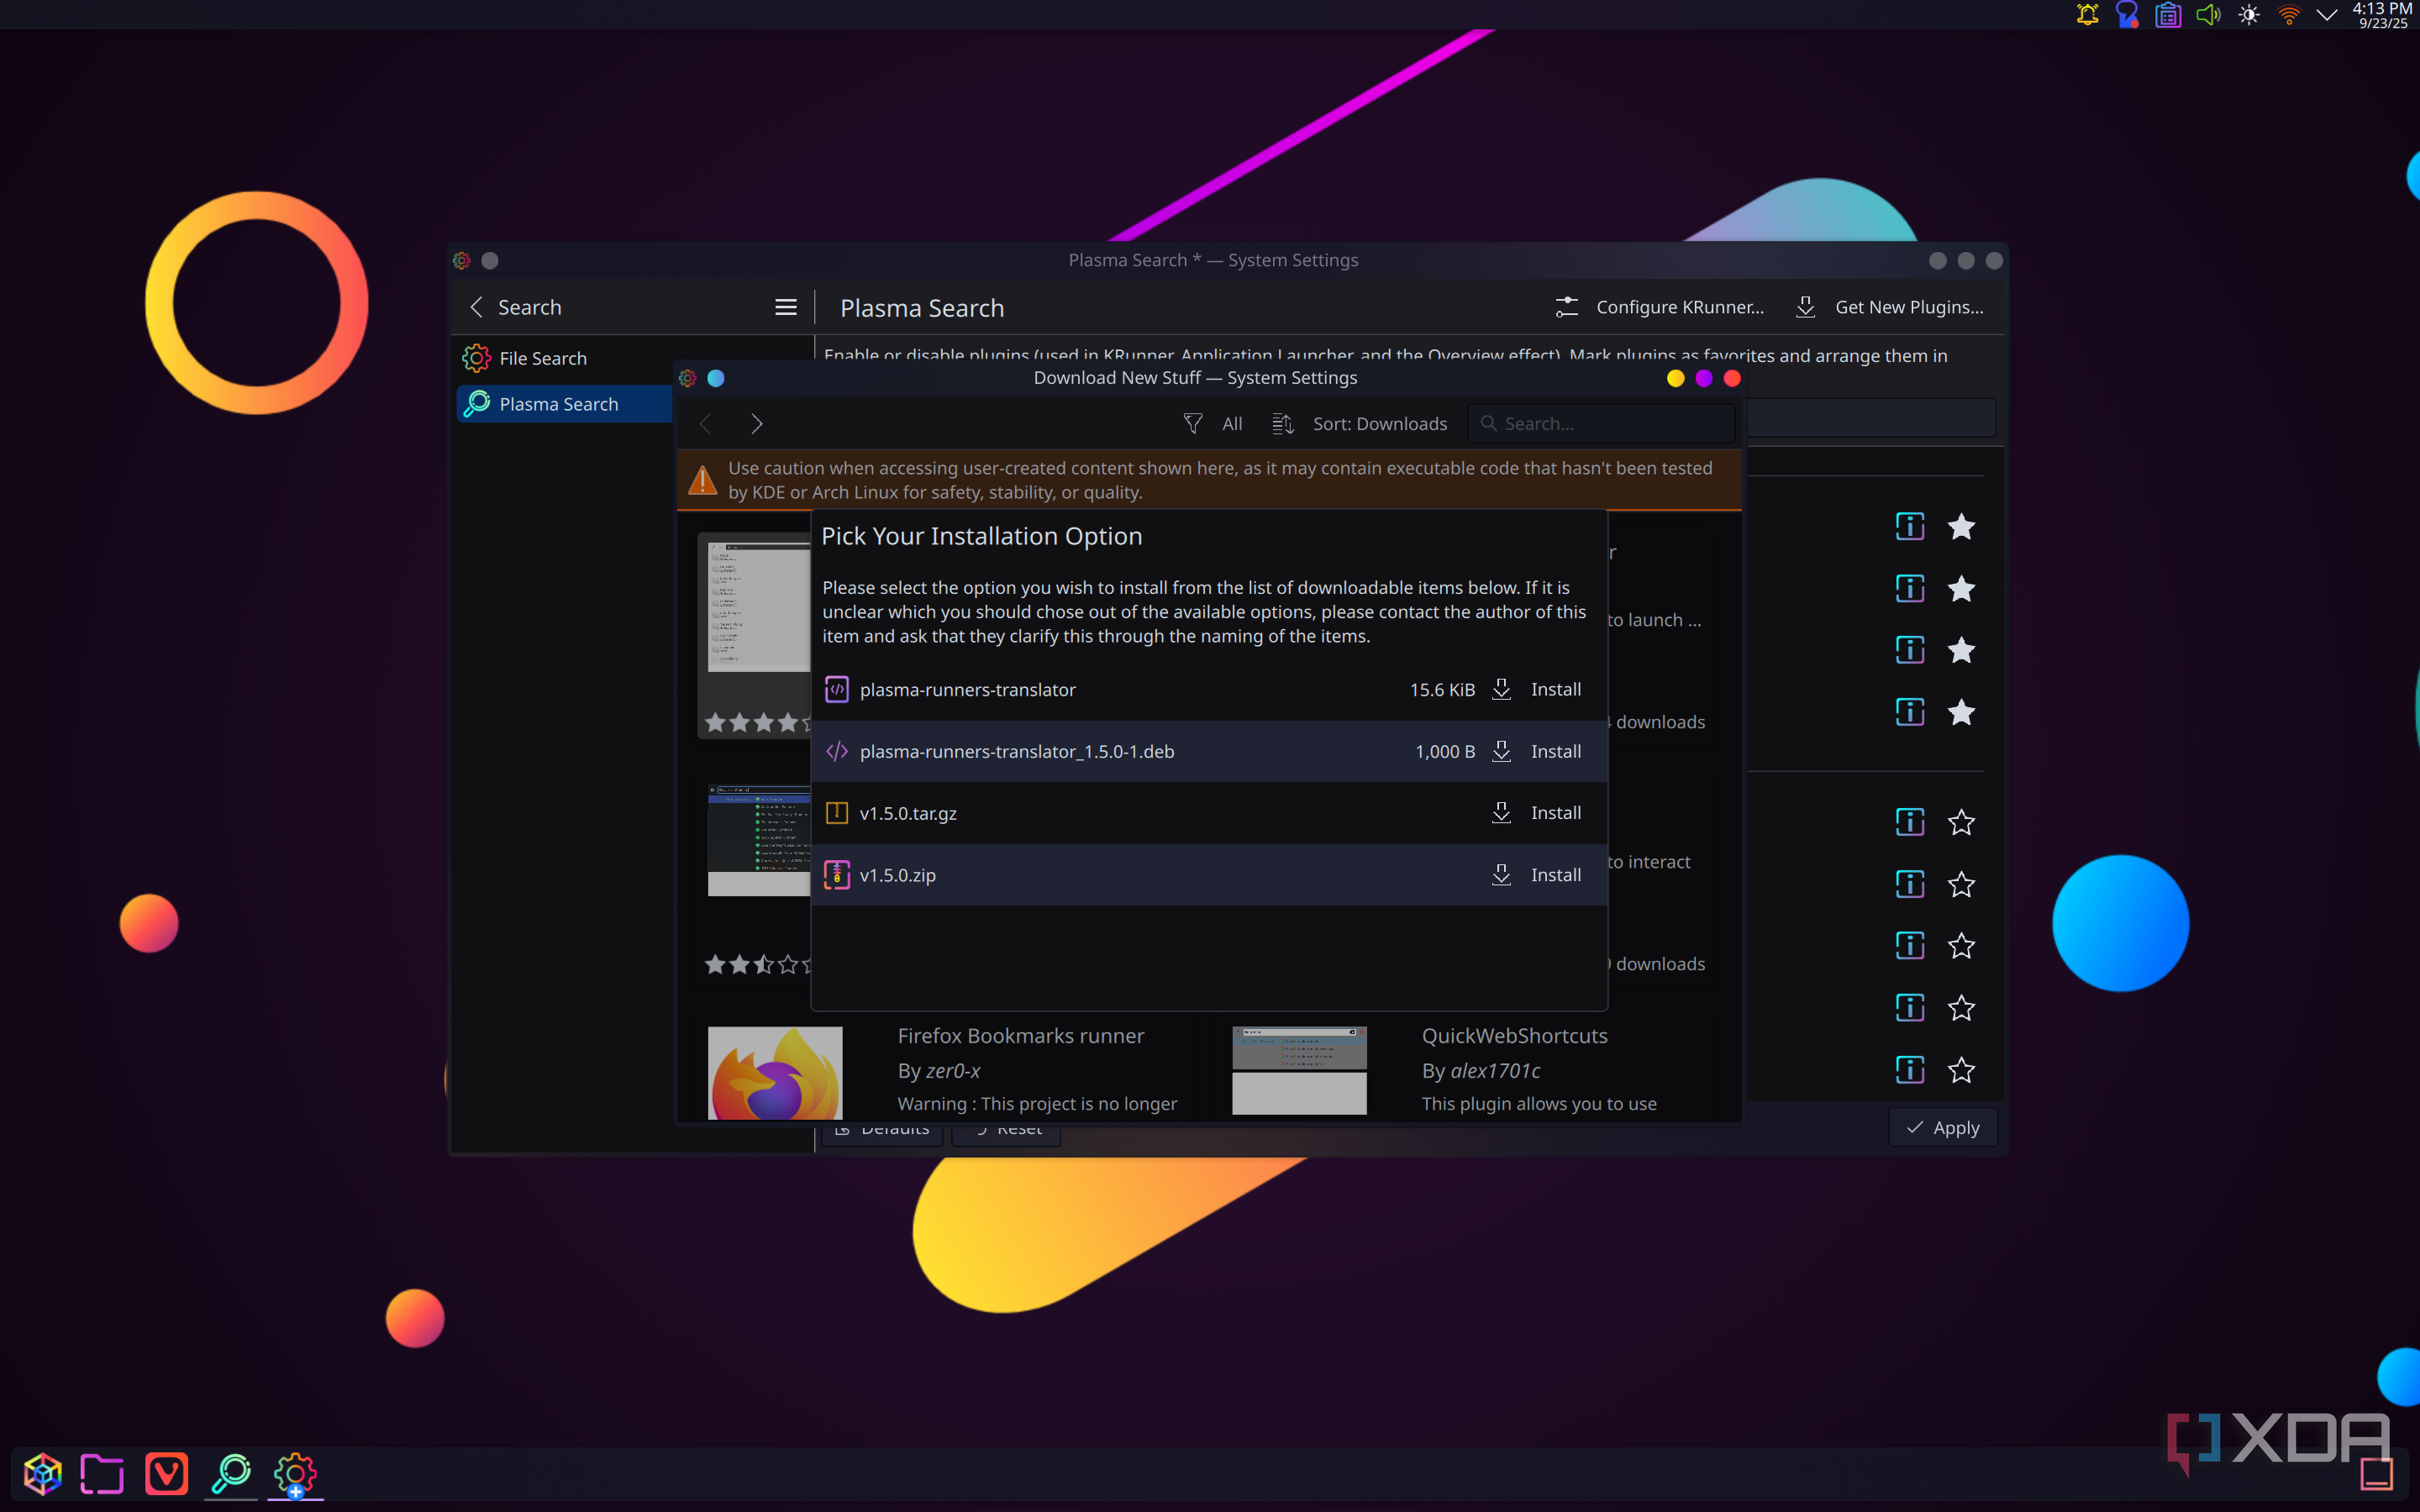
Task: Launch Vivaldi browser from the taskbar
Action: point(166,1473)
